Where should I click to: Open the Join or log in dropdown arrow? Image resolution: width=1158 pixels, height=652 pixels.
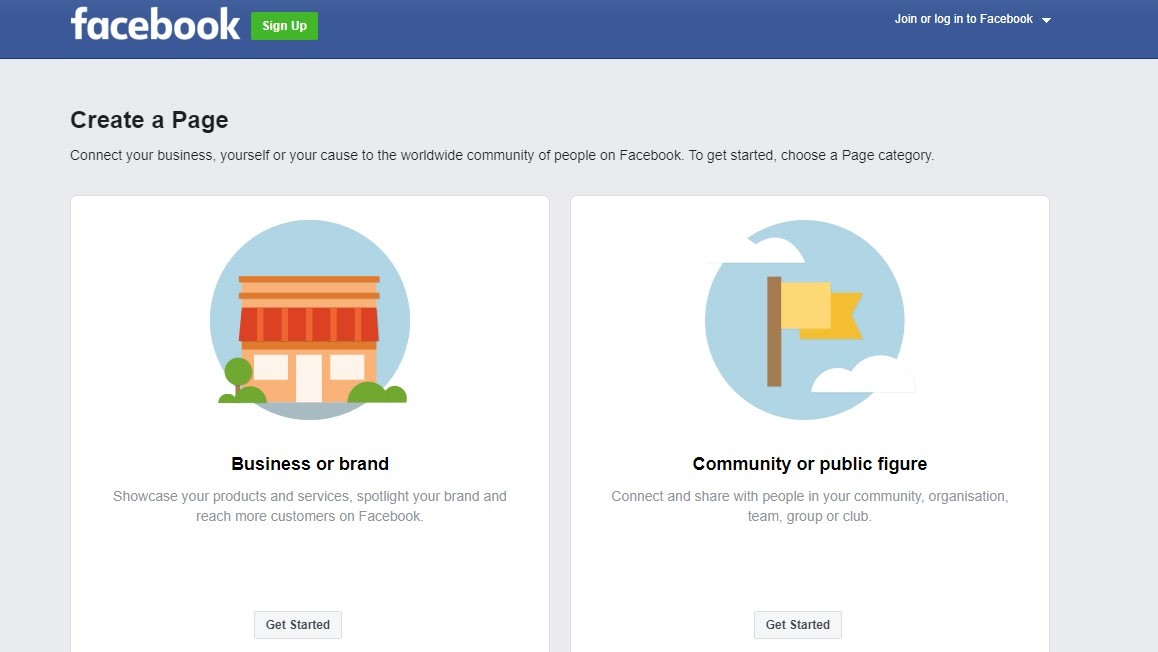pos(1046,20)
